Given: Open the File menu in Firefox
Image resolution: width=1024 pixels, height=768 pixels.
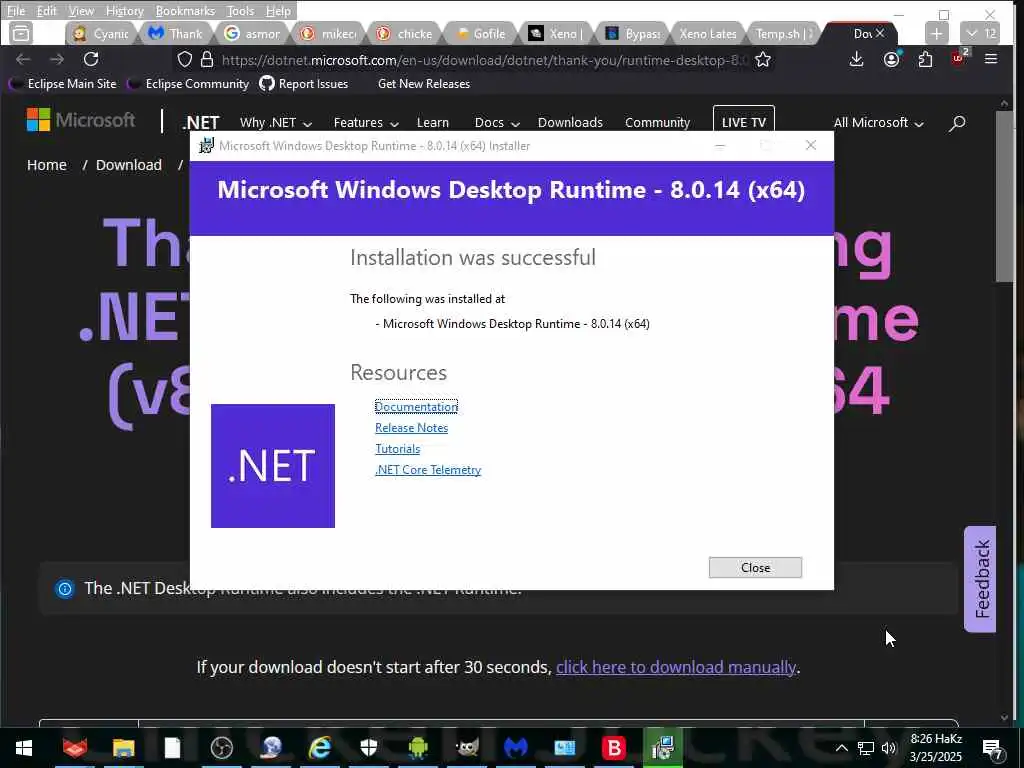Looking at the screenshot, I should pos(16,10).
